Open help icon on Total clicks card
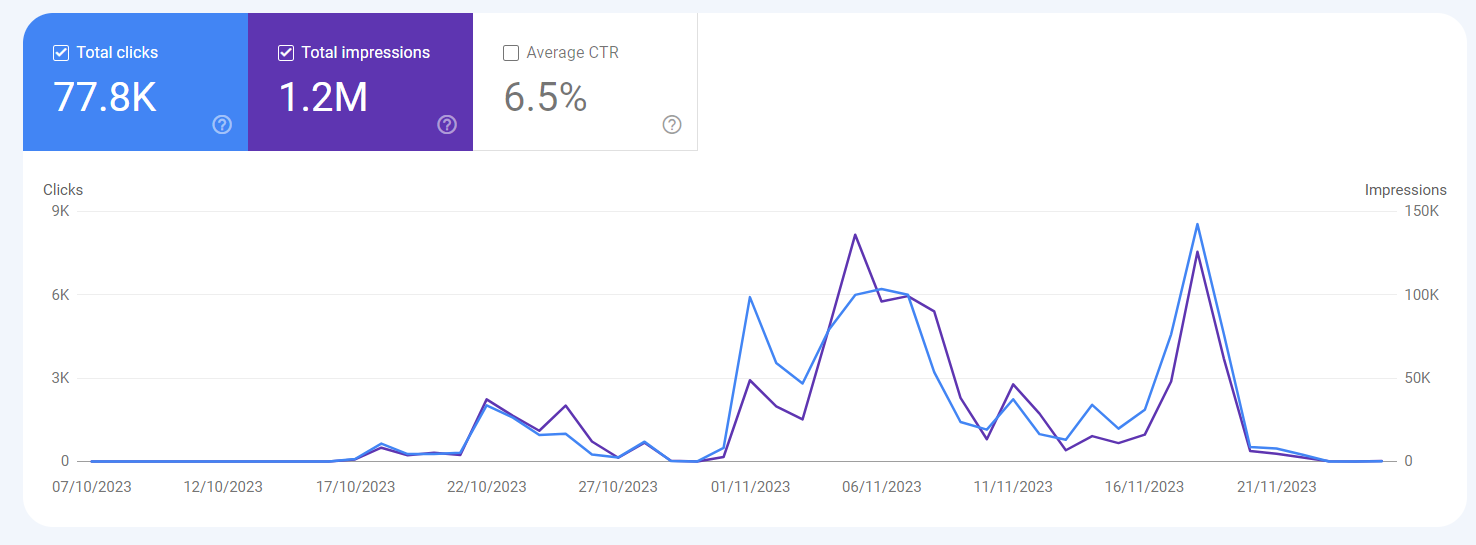The image size is (1476, 545). [222, 124]
